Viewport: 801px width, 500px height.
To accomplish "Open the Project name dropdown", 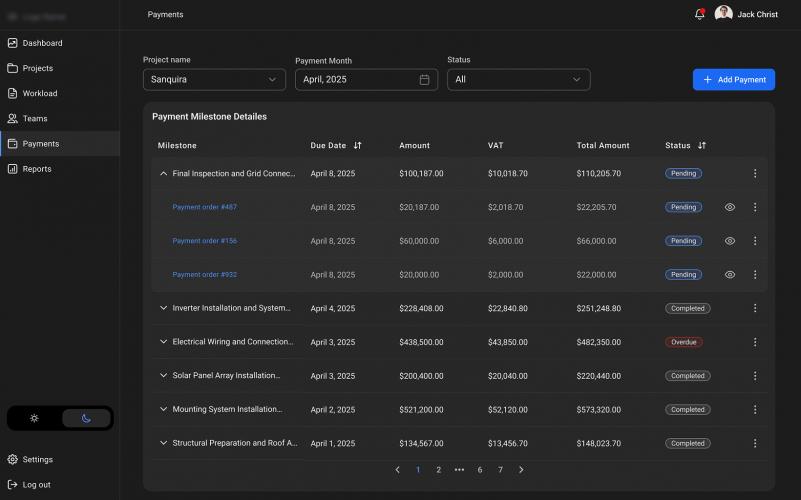I will (x=214, y=80).
